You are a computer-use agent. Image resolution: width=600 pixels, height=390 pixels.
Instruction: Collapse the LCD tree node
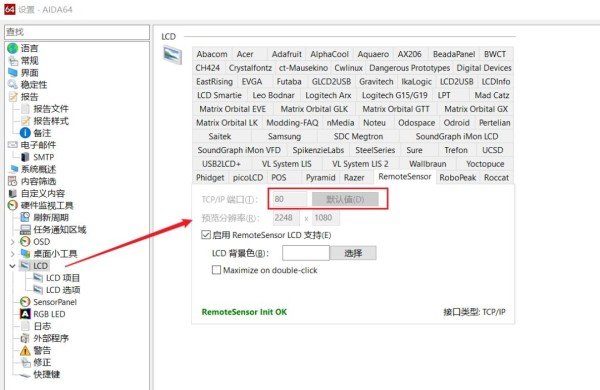pos(12,266)
